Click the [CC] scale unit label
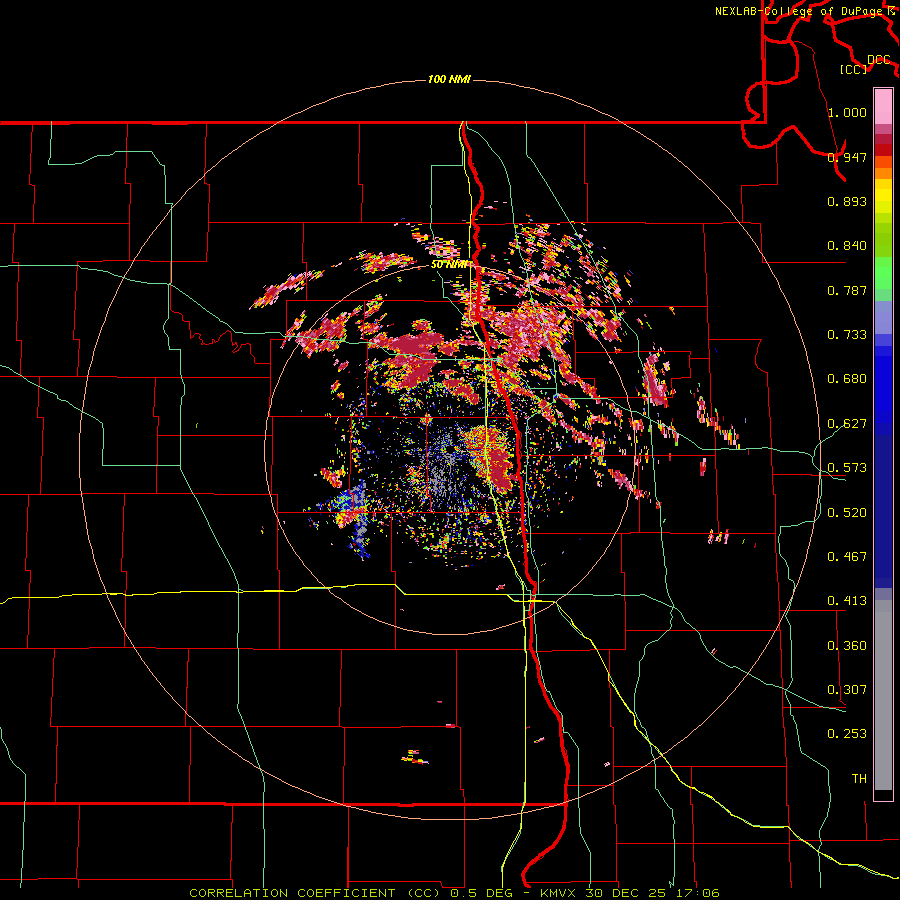Screen dimensions: 900x900 pos(854,69)
